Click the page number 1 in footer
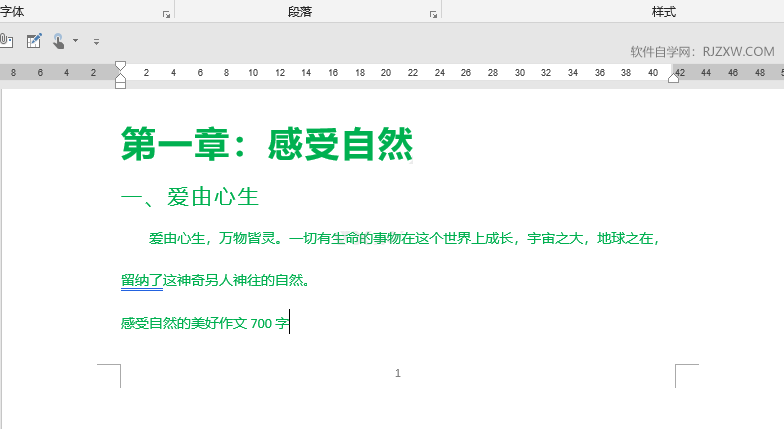This screenshot has height=429, width=784. click(398, 373)
